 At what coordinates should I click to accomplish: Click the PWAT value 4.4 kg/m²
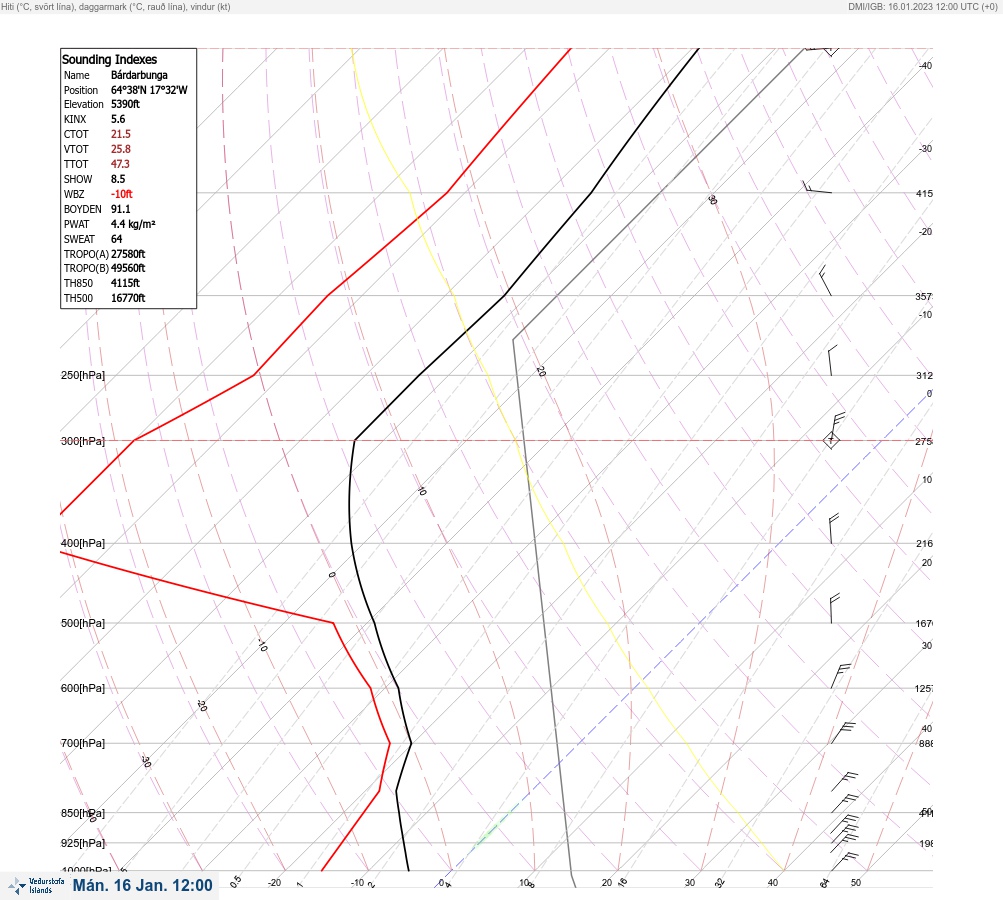[133, 224]
